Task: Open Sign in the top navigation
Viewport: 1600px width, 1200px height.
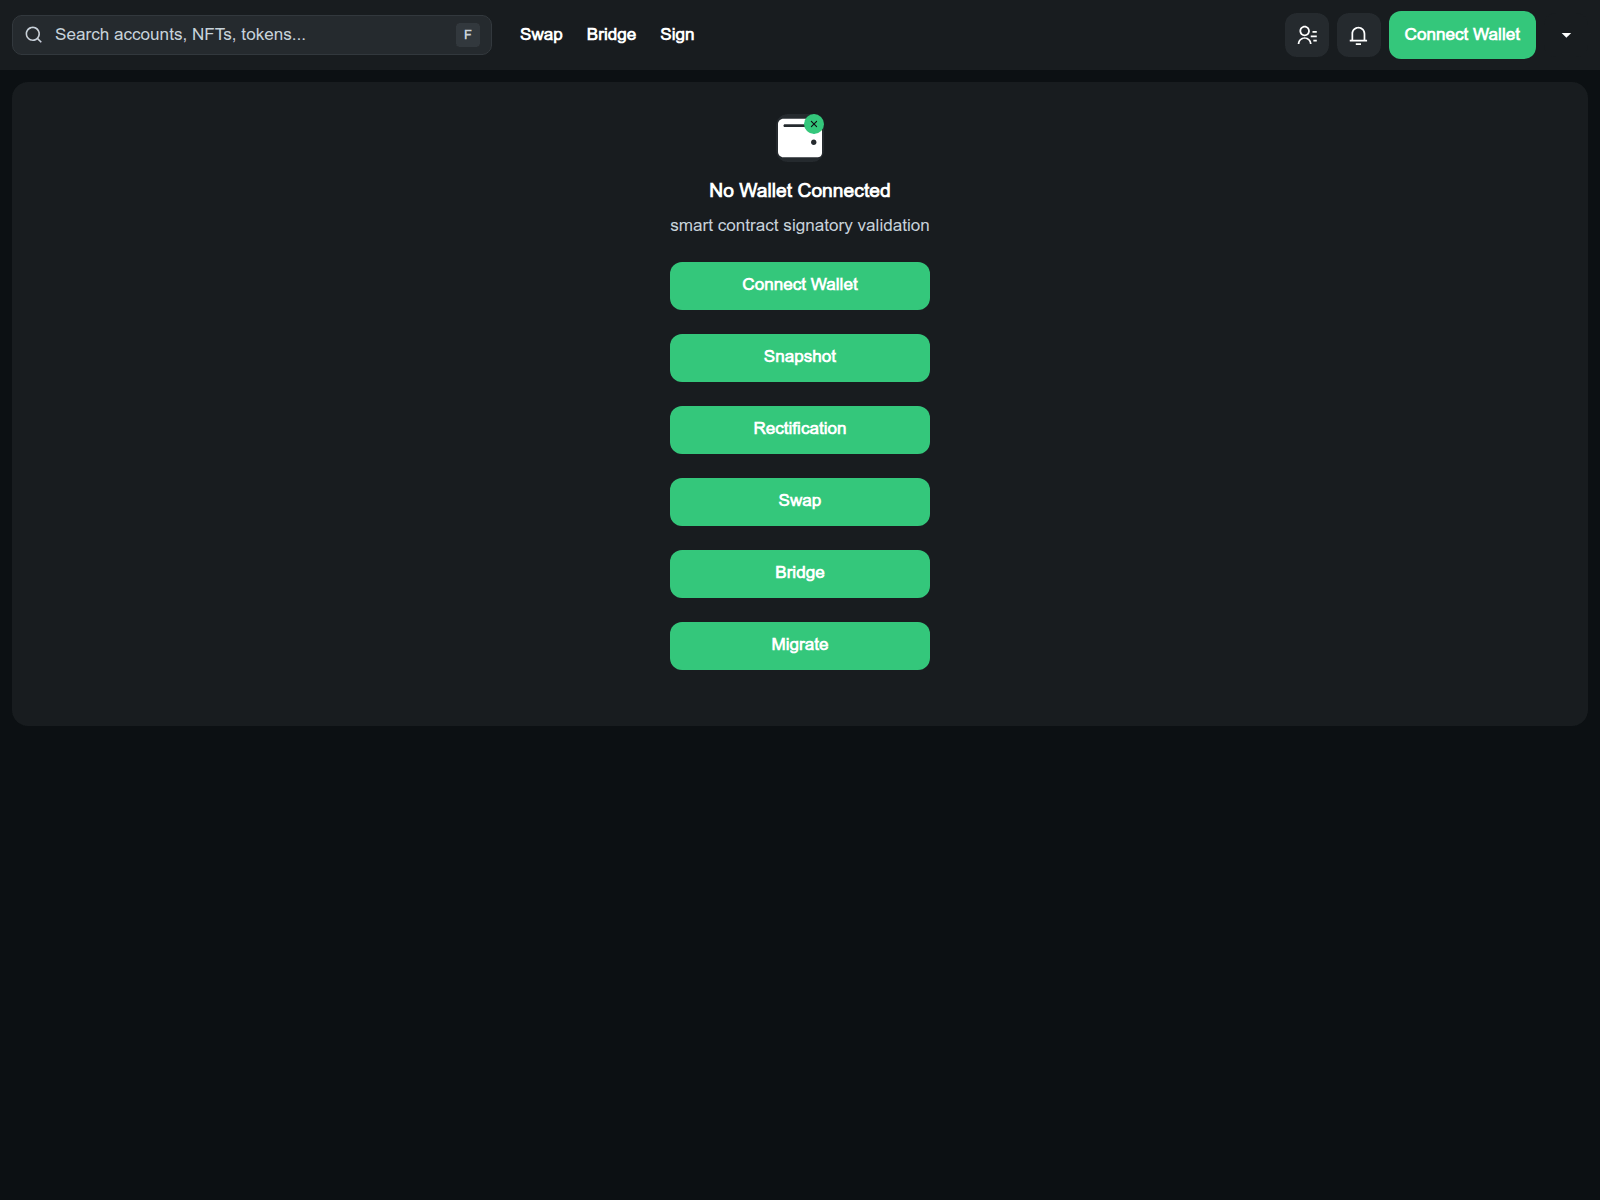Action: tap(677, 35)
